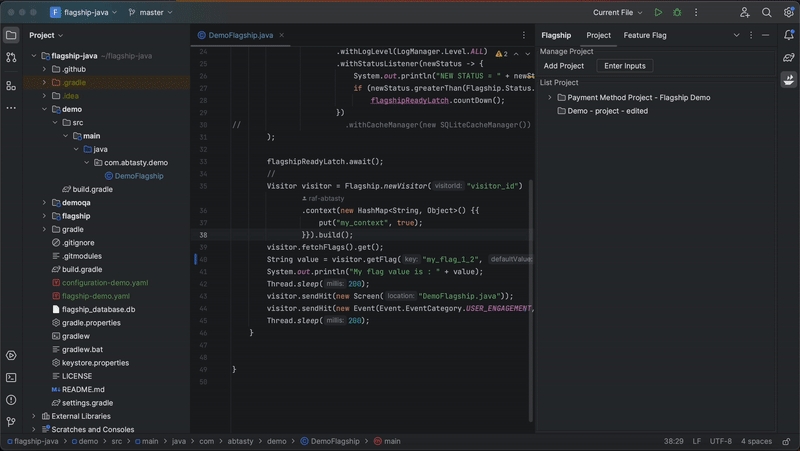The image size is (800, 451).
Task: Click the Enter Inputs button
Action: 625,66
